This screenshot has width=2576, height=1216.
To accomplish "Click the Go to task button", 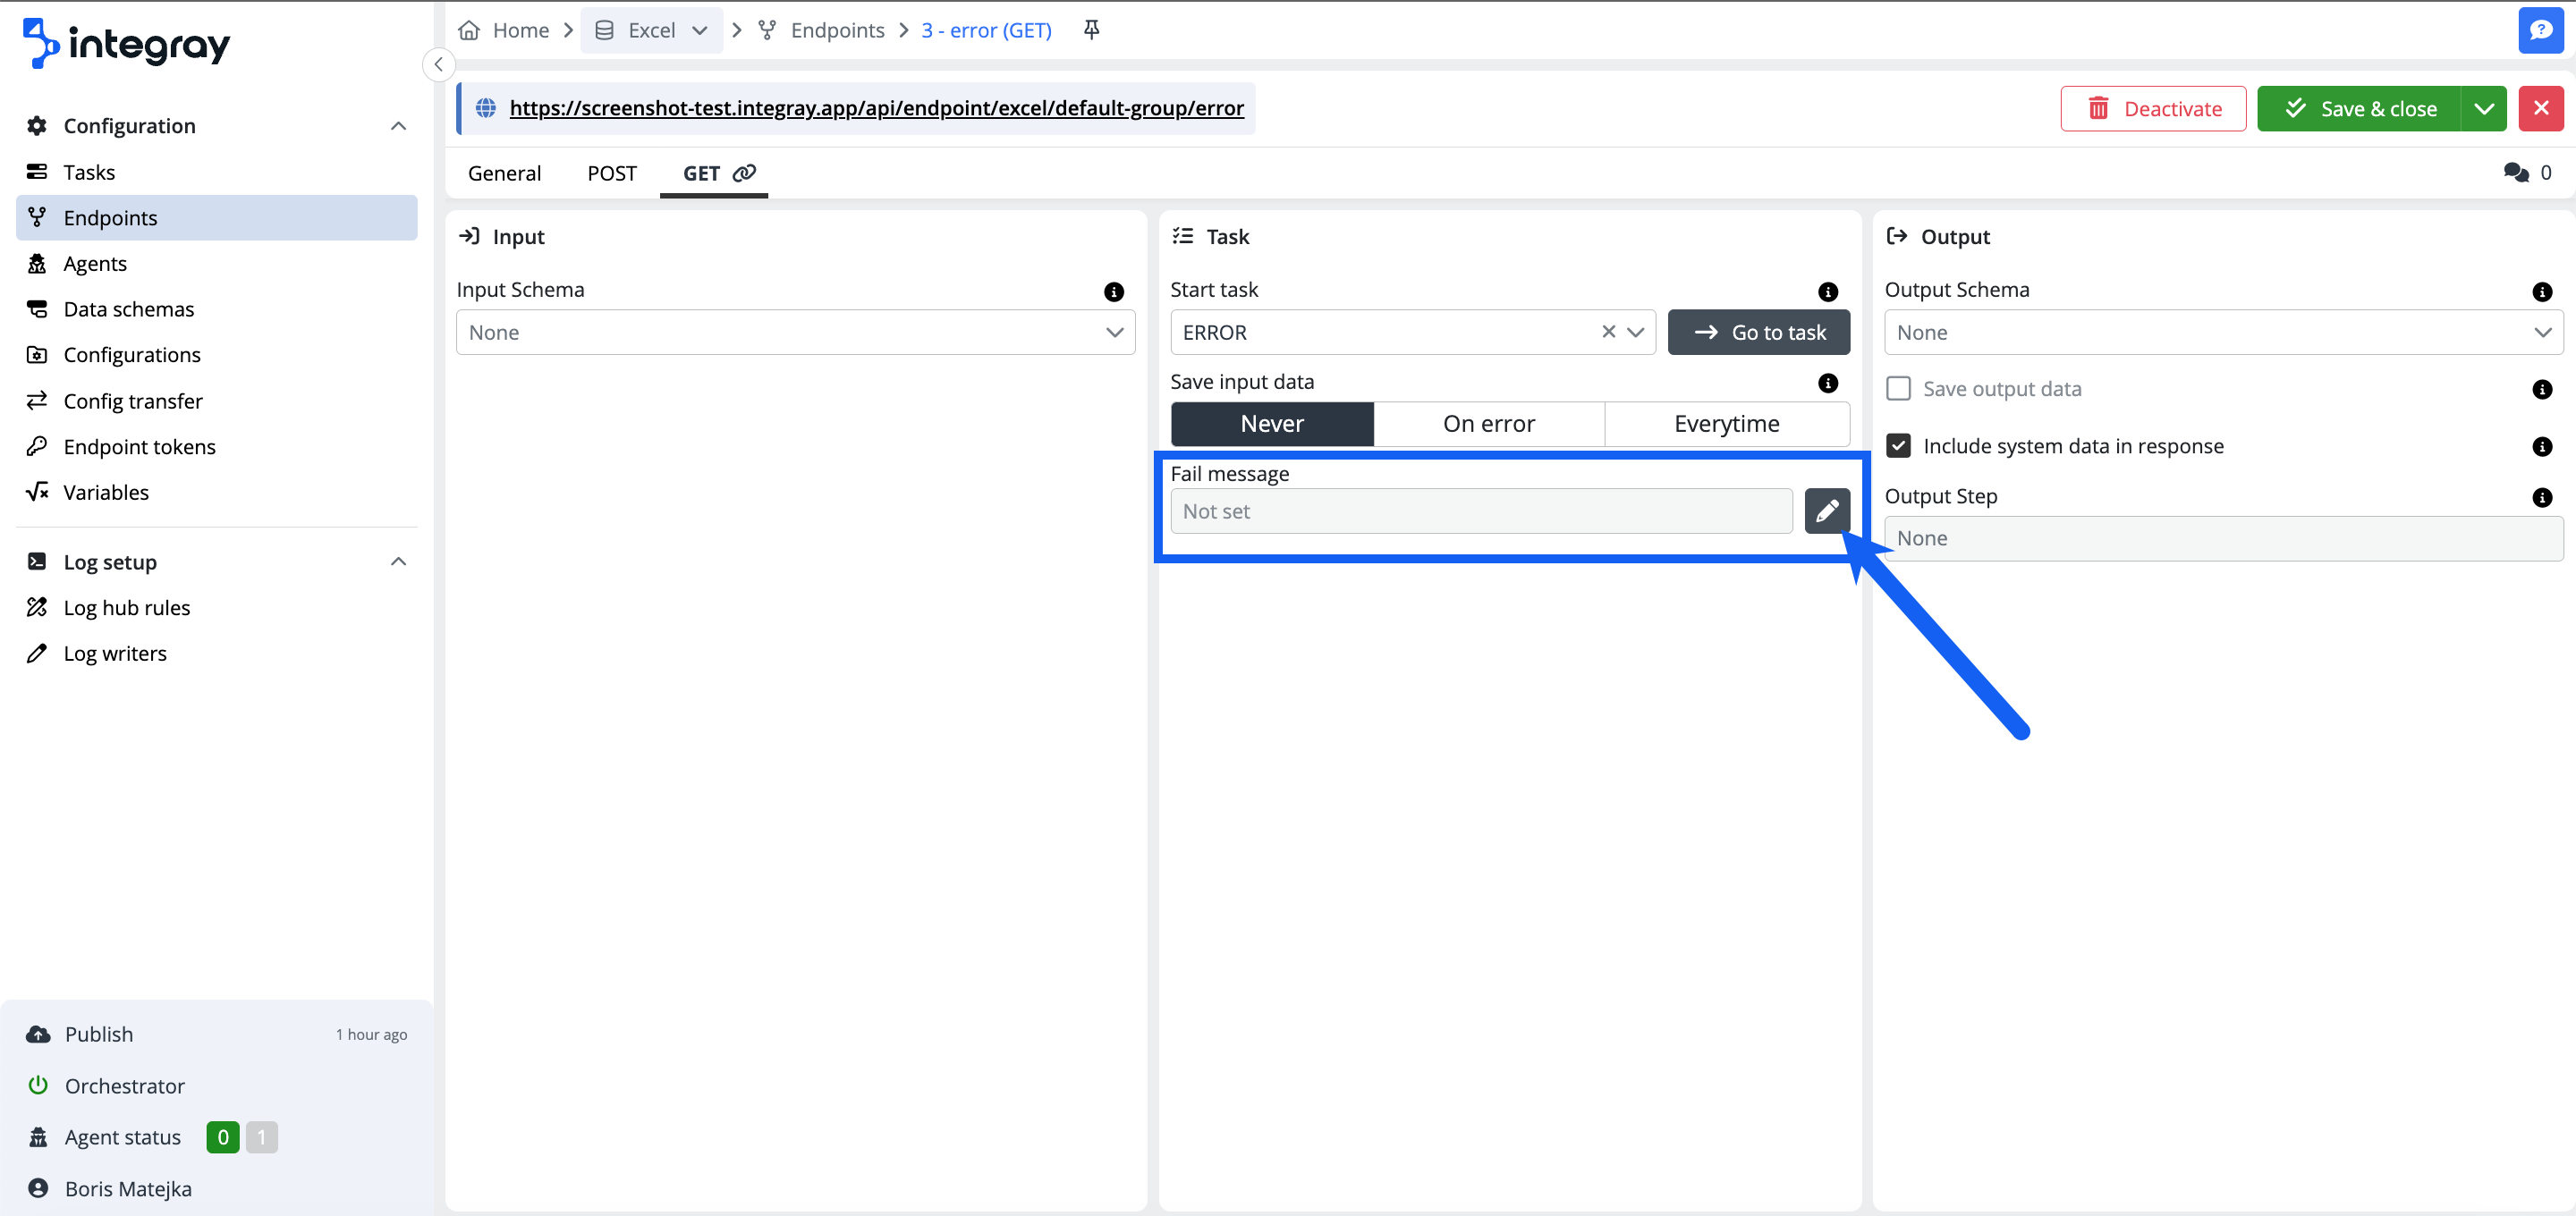I will pos(1758,332).
